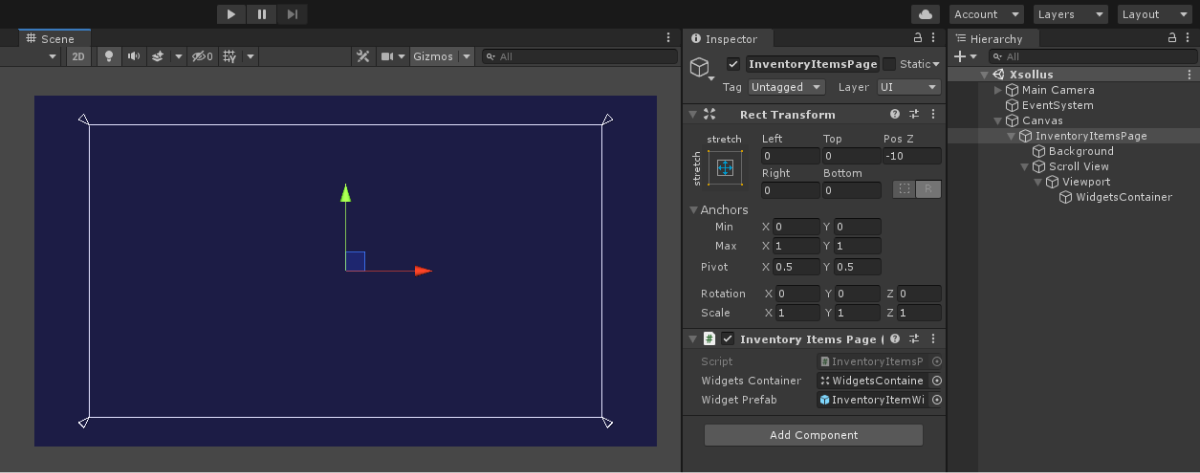Click the object picker for Widget Prefab

937,400
